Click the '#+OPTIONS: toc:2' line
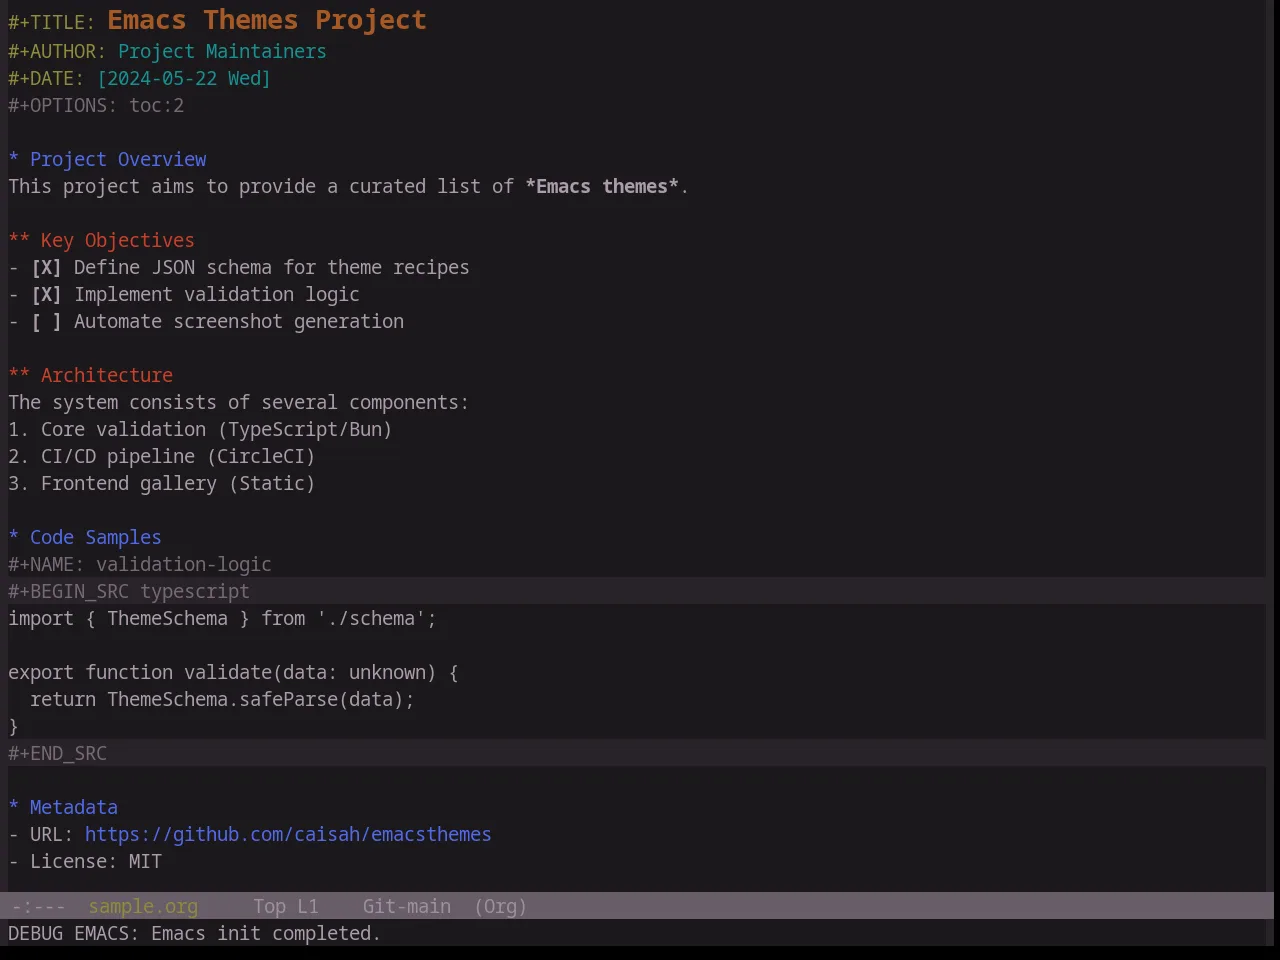This screenshot has width=1280, height=960. [96, 105]
